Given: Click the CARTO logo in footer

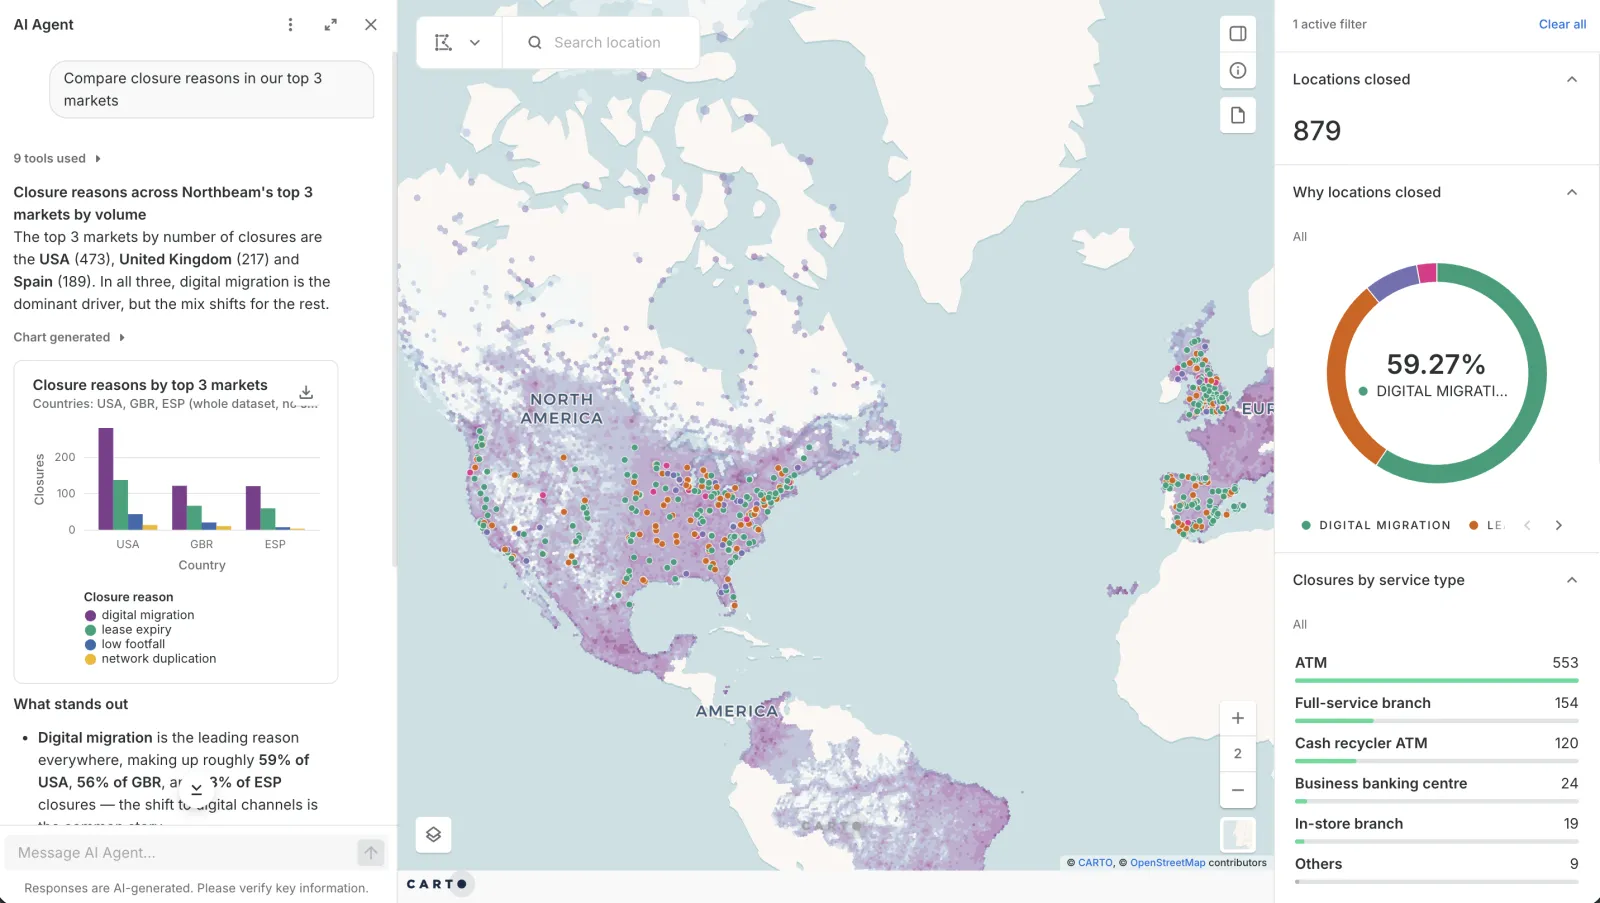Looking at the screenshot, I should (437, 884).
